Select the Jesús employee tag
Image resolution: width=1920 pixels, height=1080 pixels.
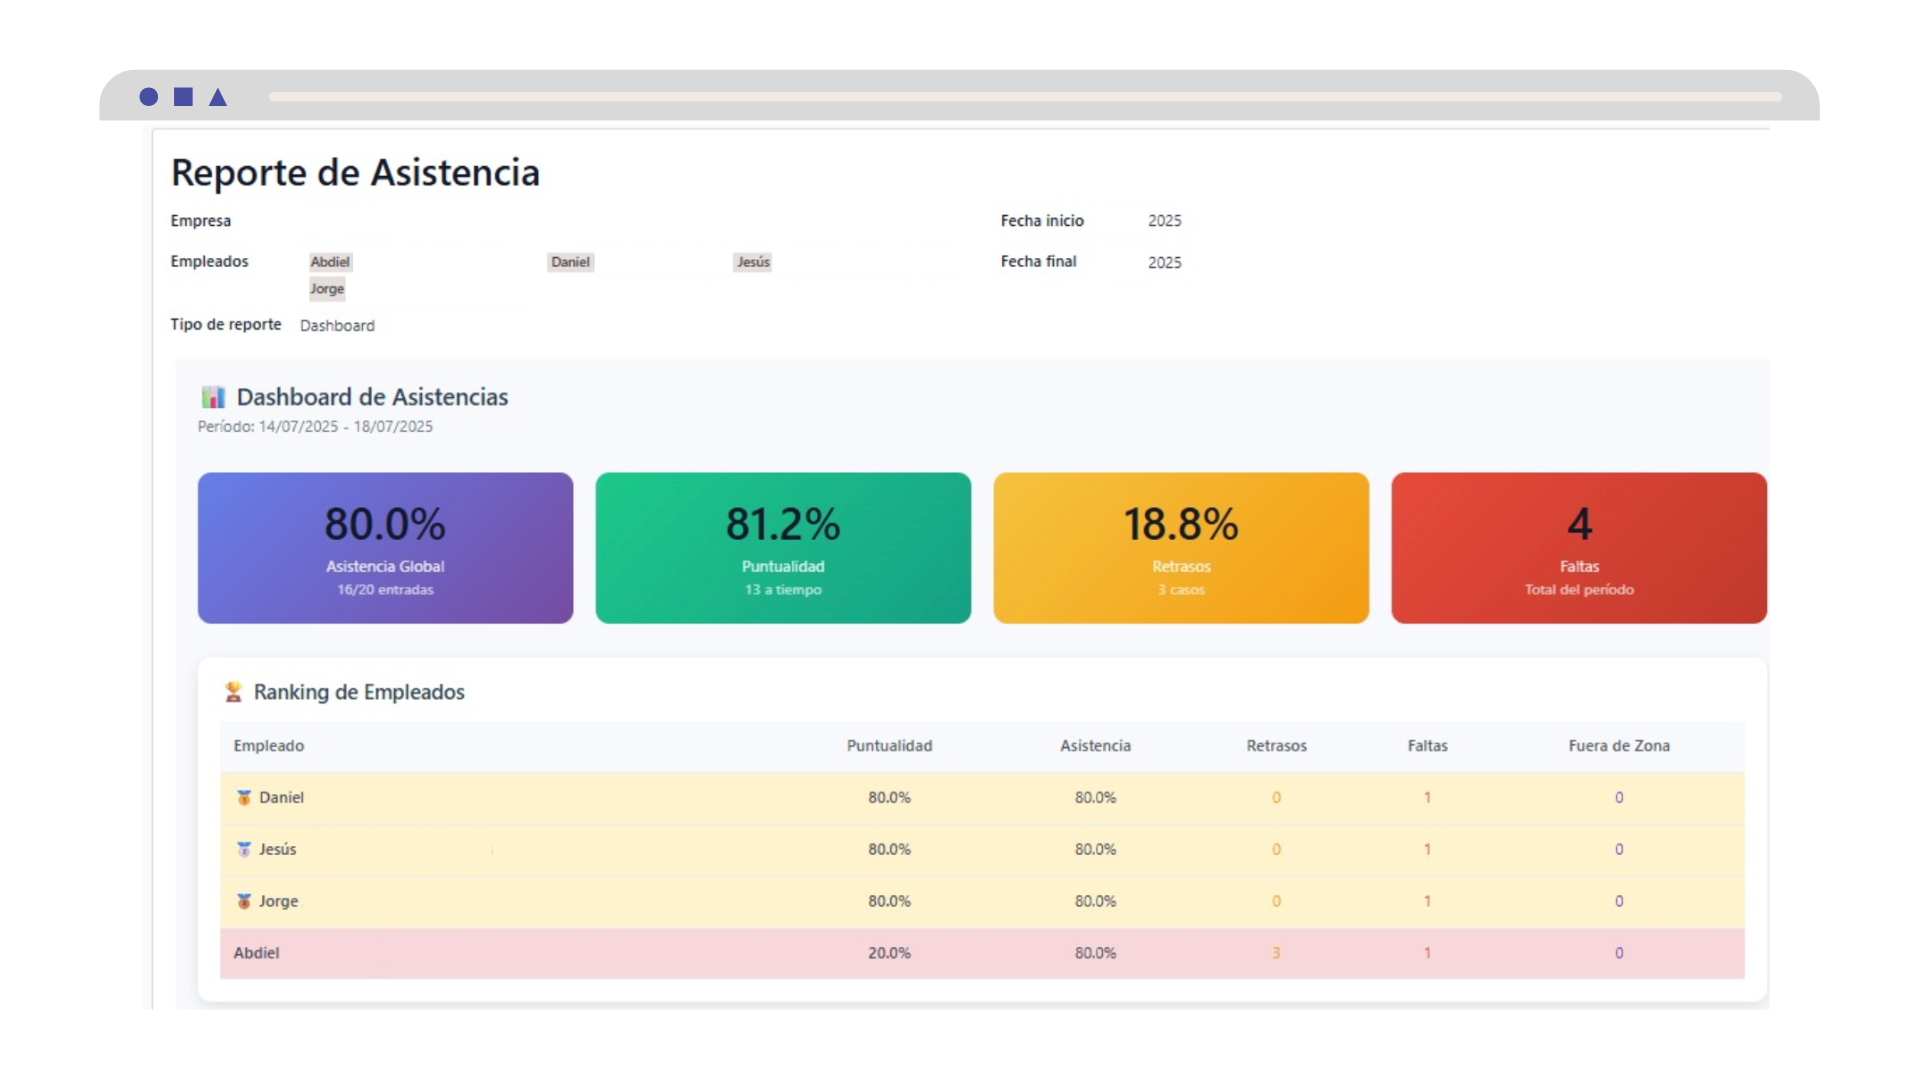pyautogui.click(x=752, y=261)
